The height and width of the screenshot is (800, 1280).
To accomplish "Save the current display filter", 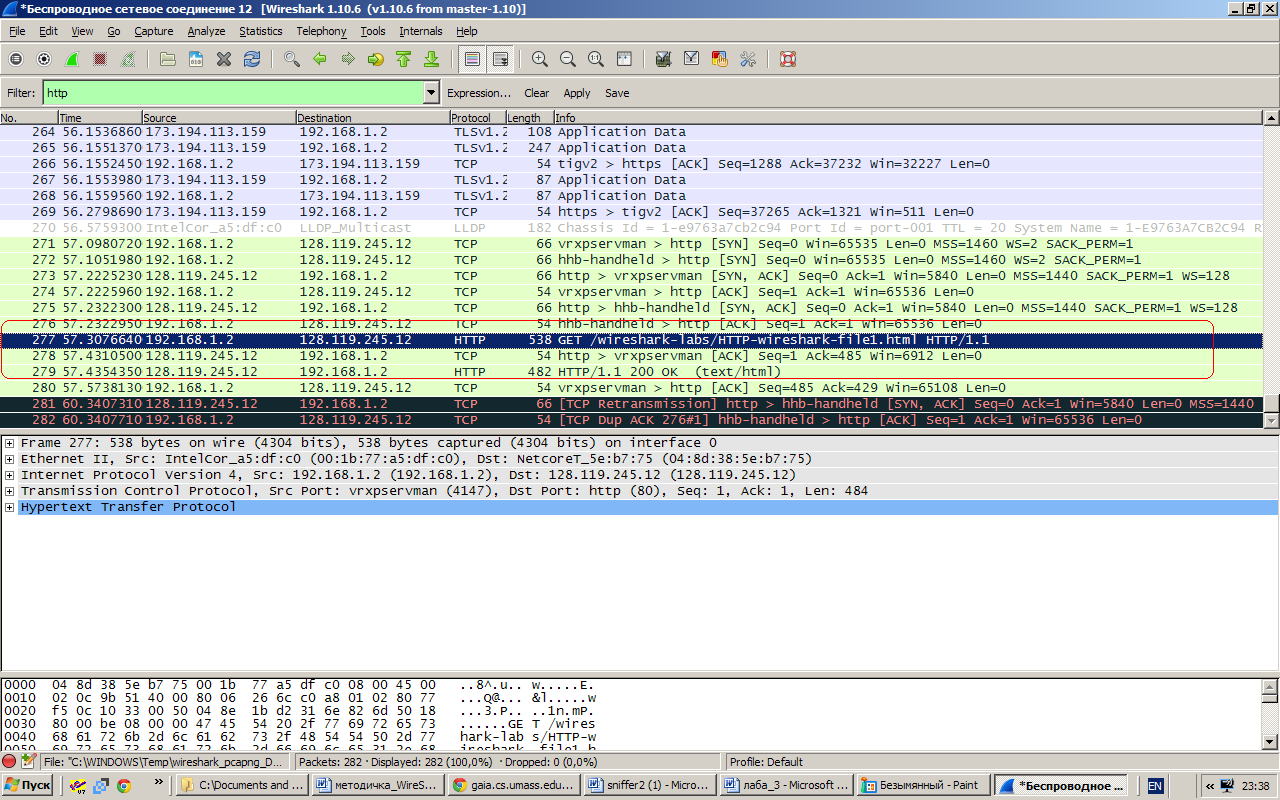I will [x=617, y=93].
